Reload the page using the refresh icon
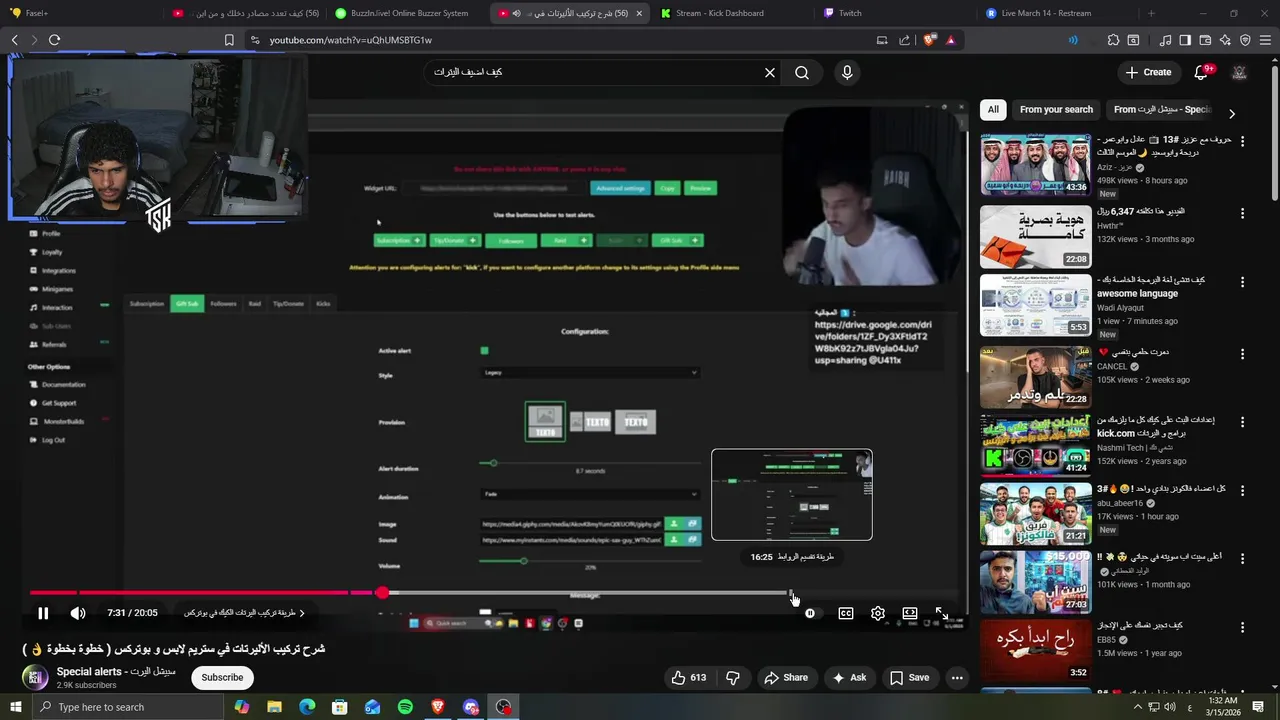Image resolution: width=1280 pixels, height=720 pixels. click(x=54, y=40)
